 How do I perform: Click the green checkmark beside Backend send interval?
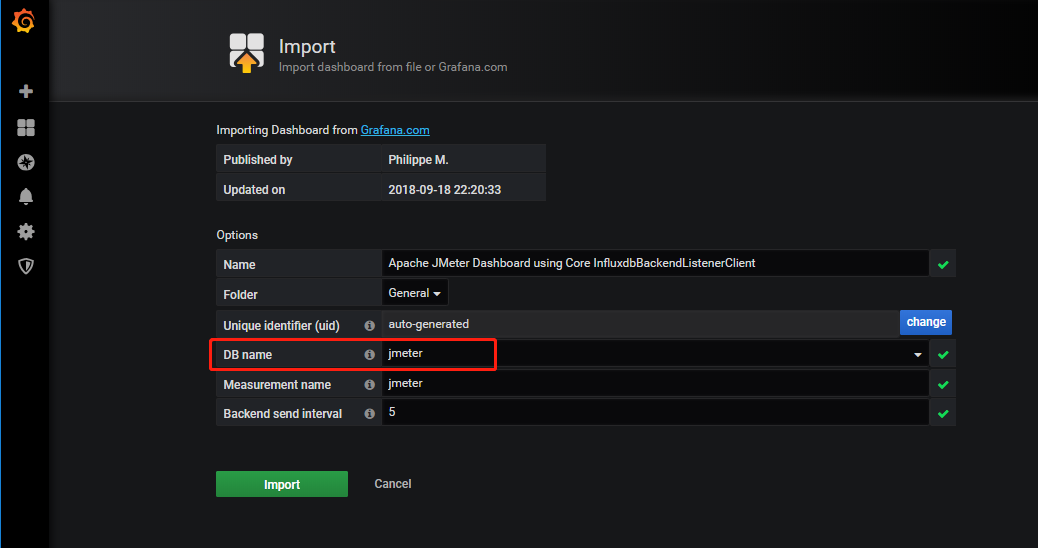coord(943,414)
